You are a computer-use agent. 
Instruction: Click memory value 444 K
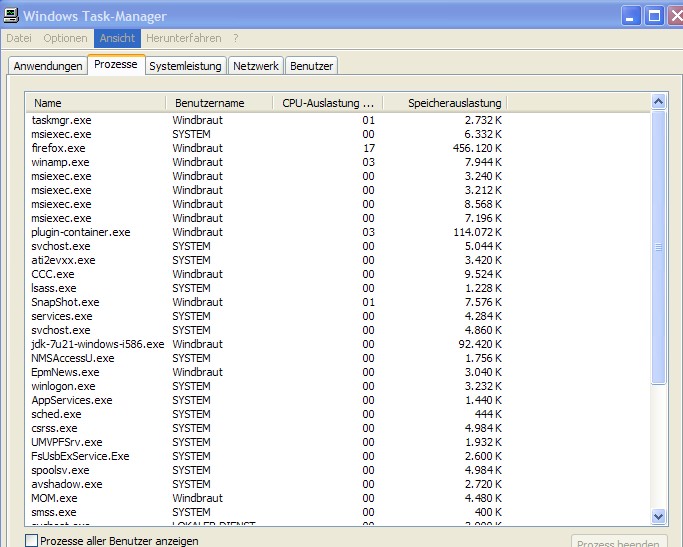488,414
